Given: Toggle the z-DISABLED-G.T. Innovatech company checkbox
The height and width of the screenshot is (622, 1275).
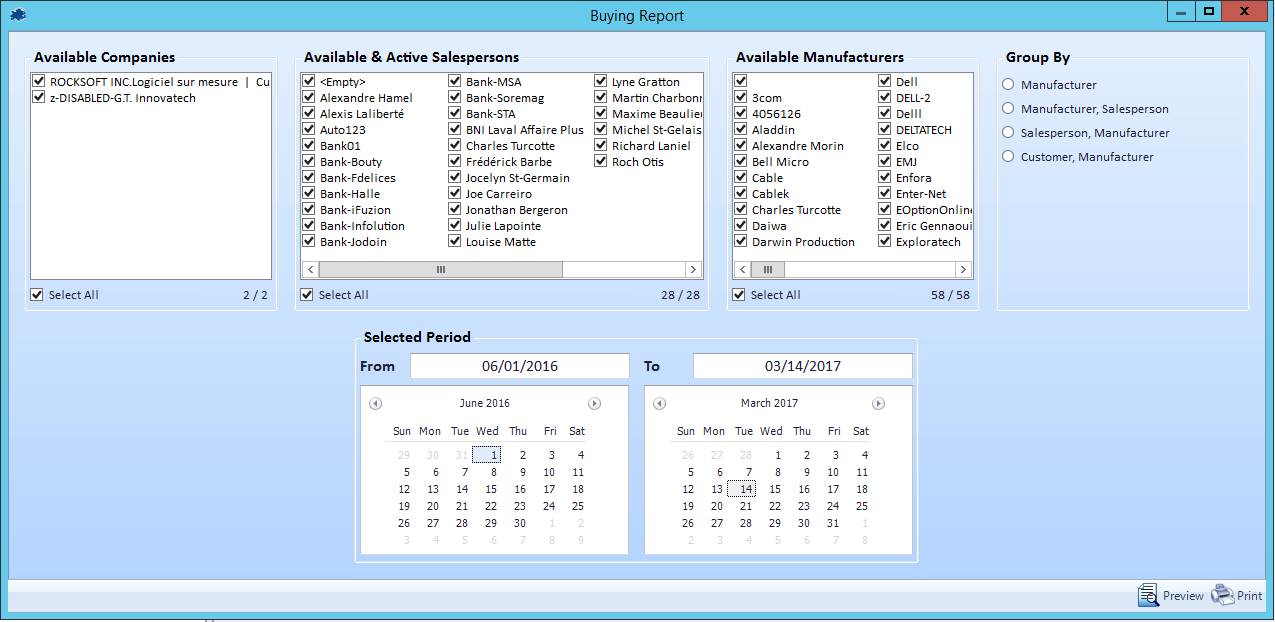Looking at the screenshot, I should 39,98.
